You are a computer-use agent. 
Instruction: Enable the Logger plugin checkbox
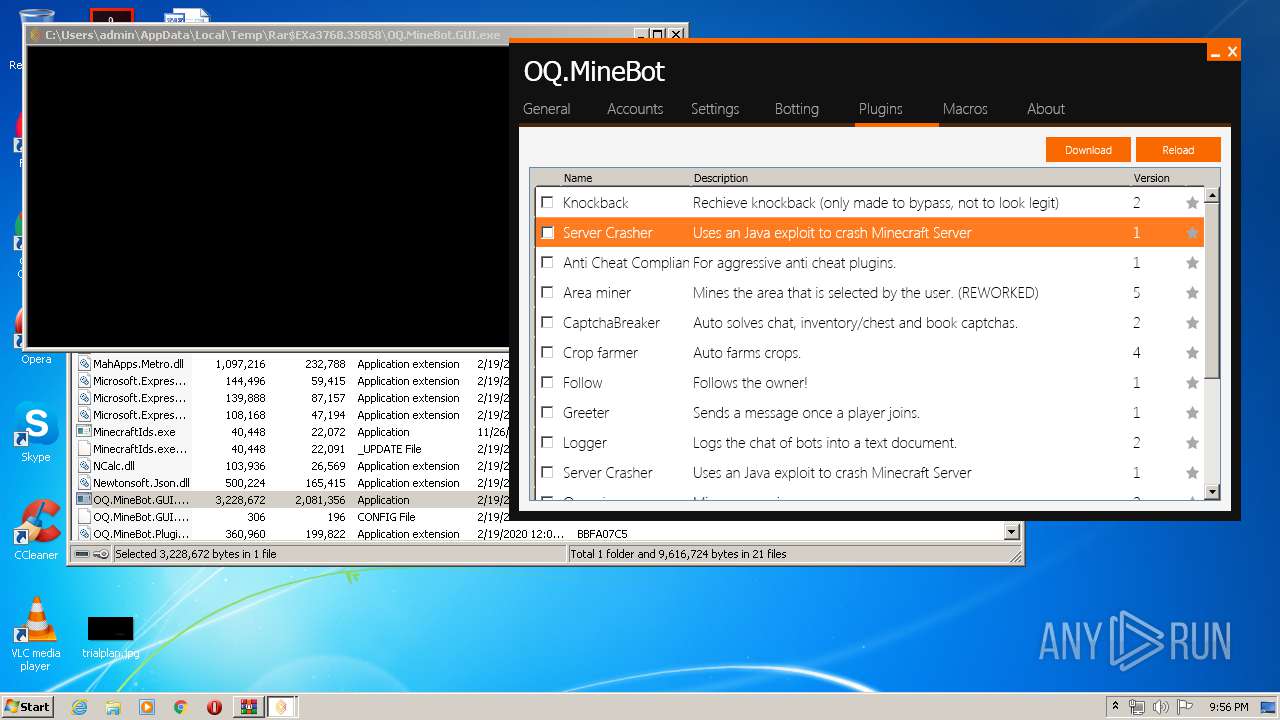tap(547, 442)
